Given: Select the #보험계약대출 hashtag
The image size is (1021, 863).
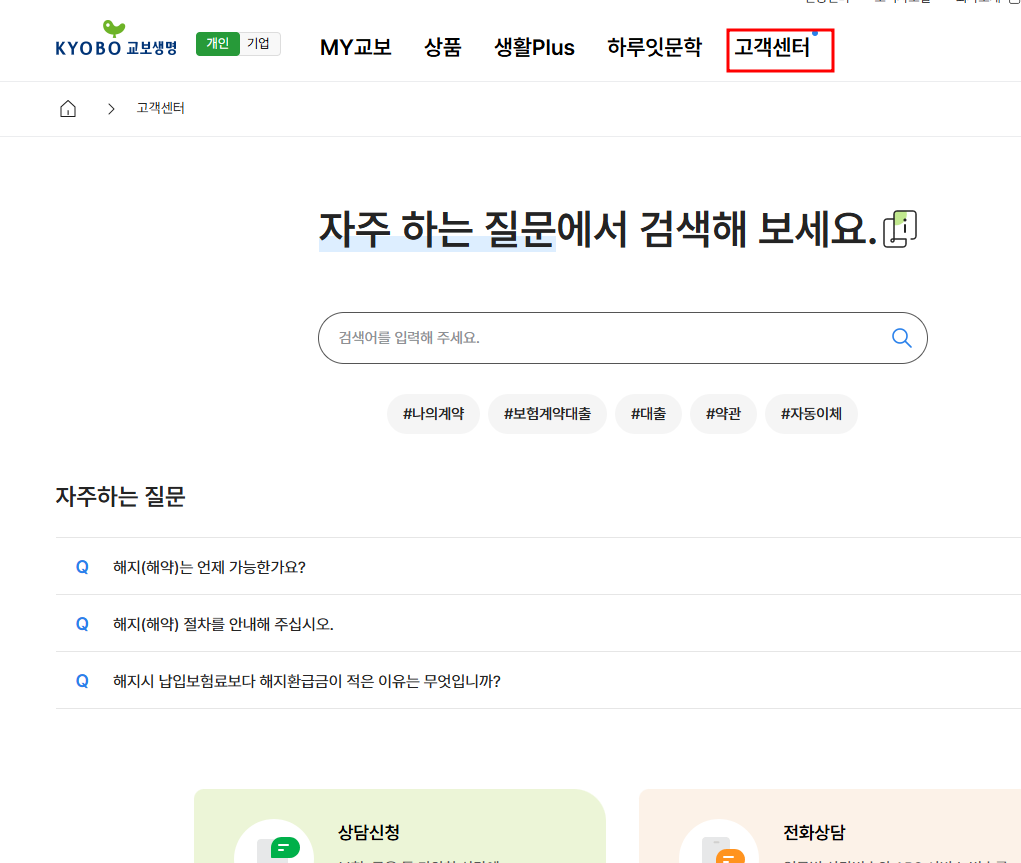Looking at the screenshot, I should [x=548, y=414].
